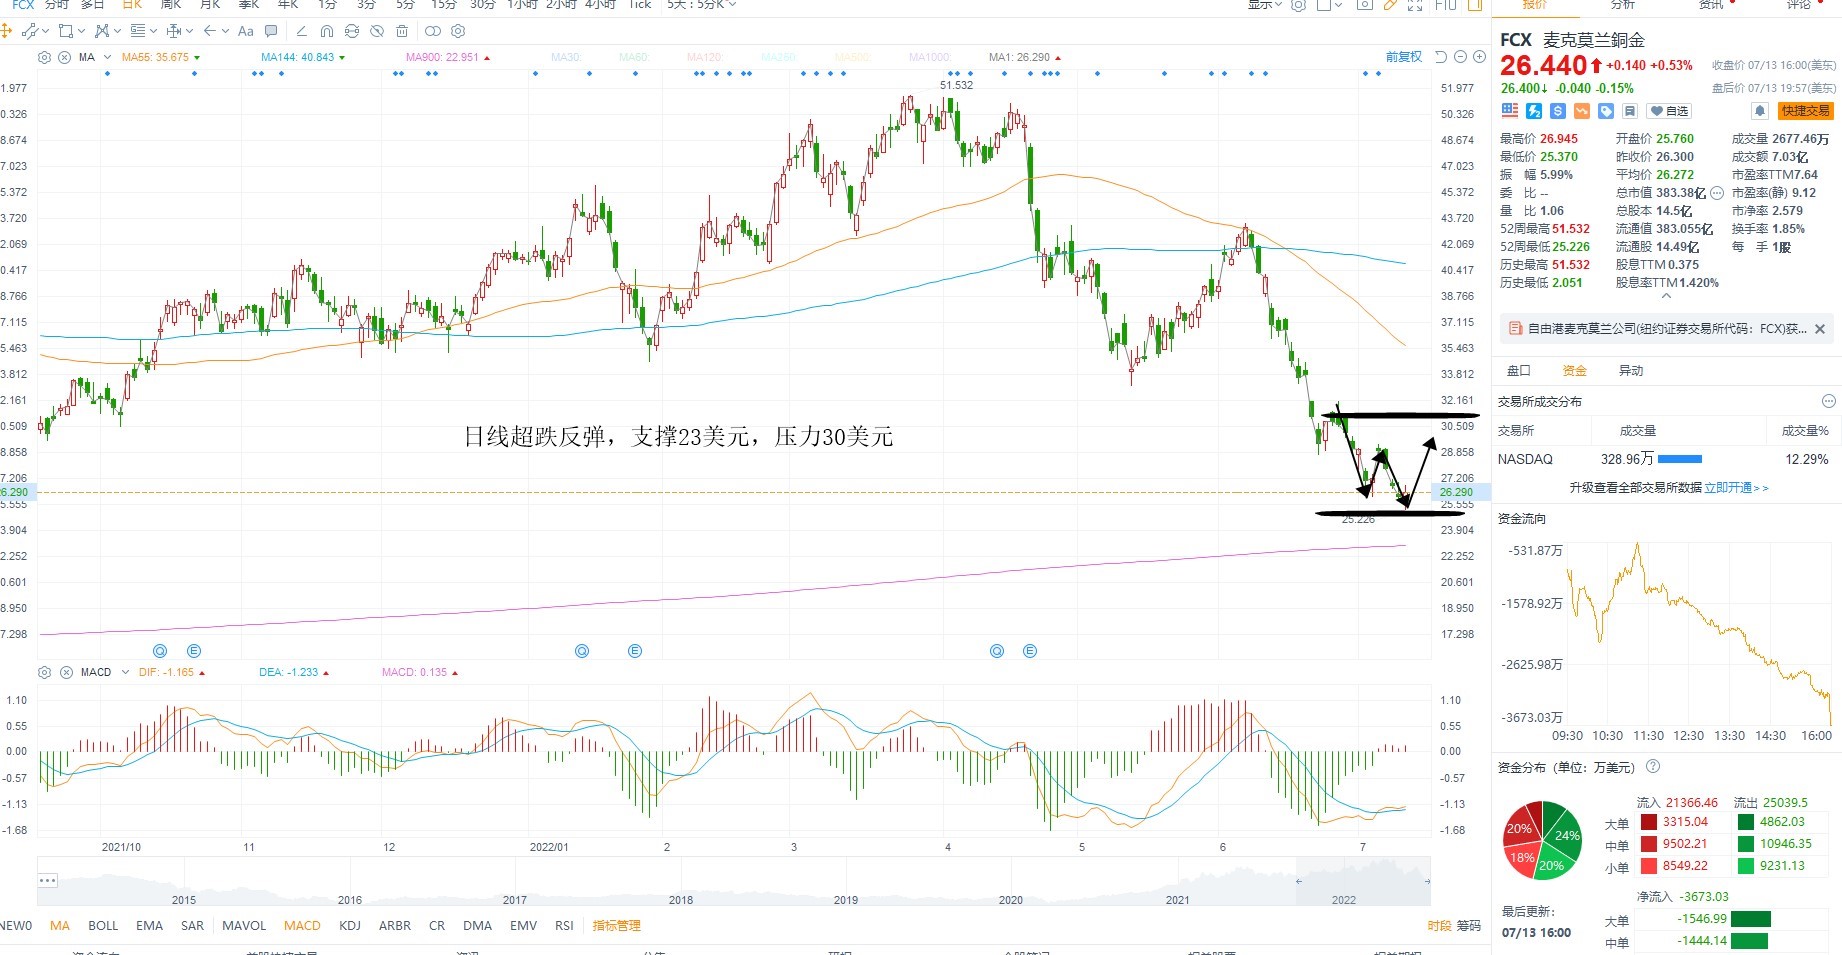Viewport: 1842px width, 955px height.
Task: Toggle the RSI sub-indicator
Action: (564, 926)
